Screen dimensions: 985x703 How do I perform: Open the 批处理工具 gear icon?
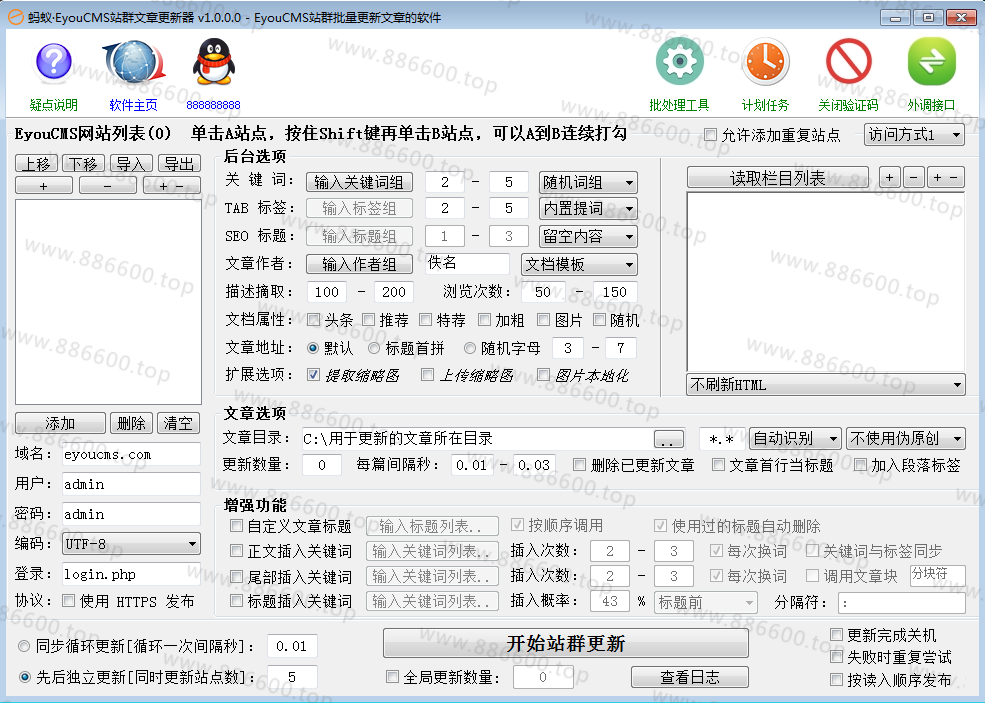(x=679, y=62)
